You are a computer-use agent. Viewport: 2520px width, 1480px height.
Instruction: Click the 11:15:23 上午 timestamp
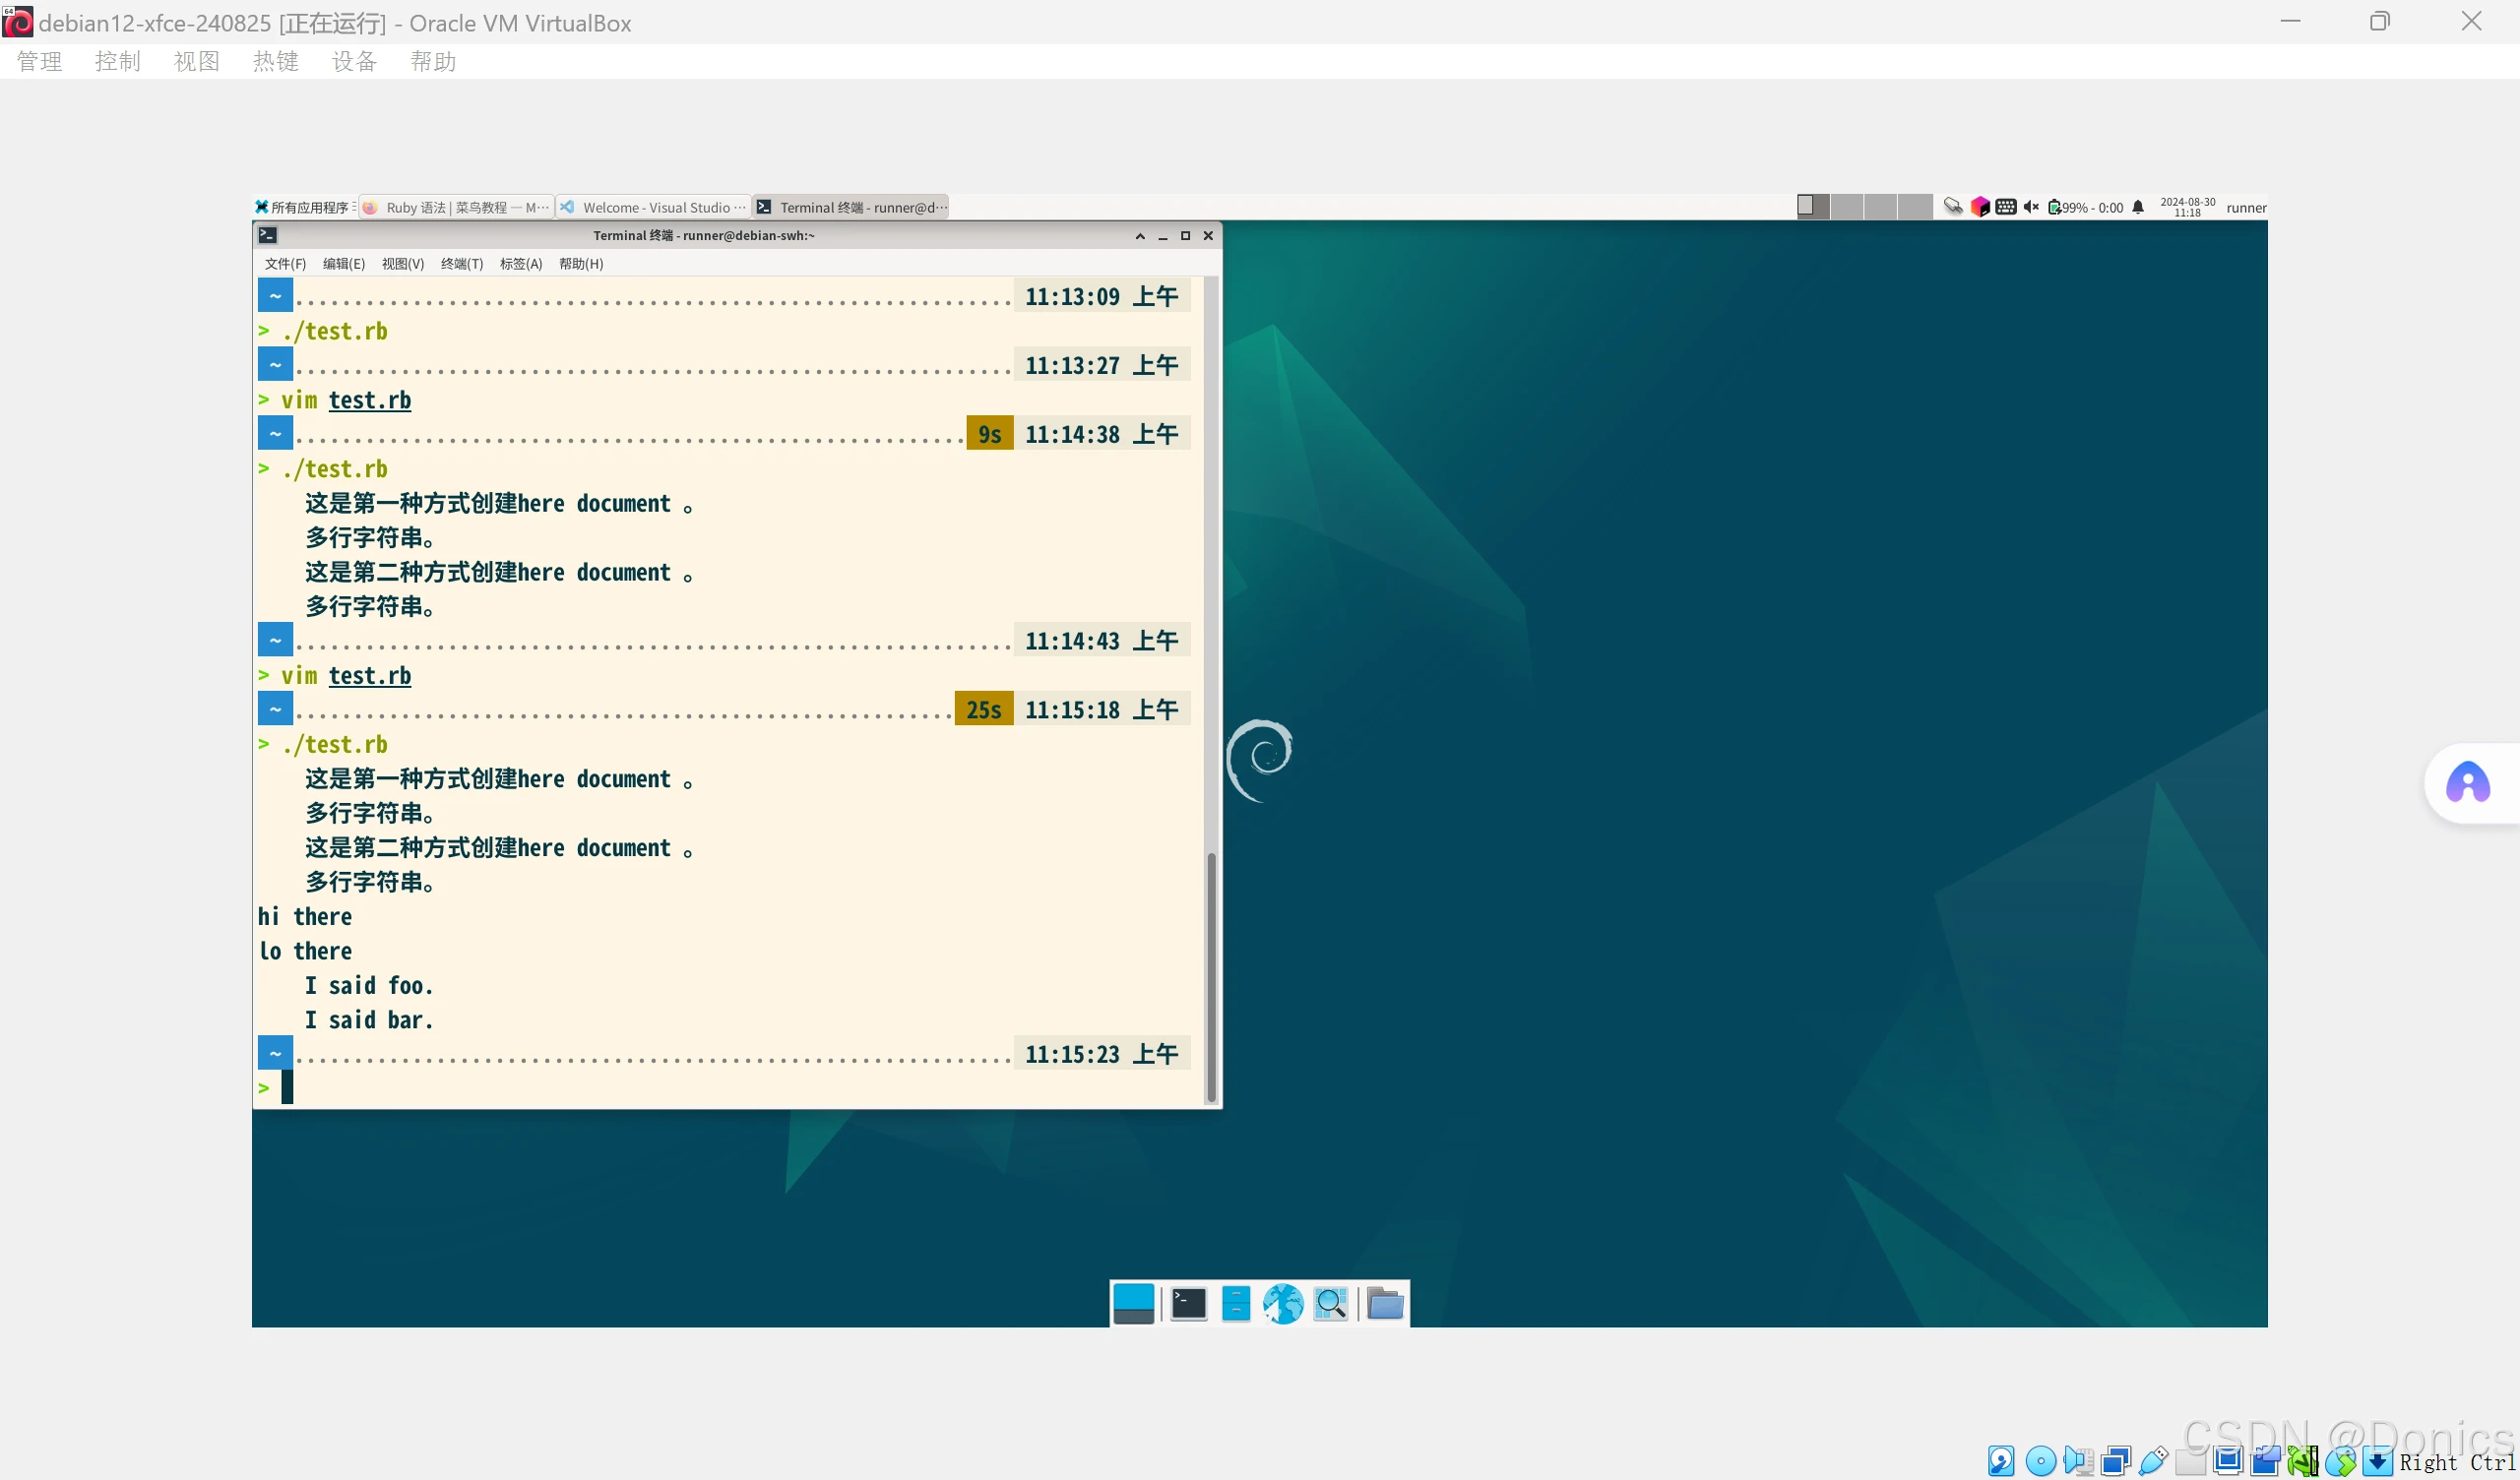(x=1101, y=1053)
